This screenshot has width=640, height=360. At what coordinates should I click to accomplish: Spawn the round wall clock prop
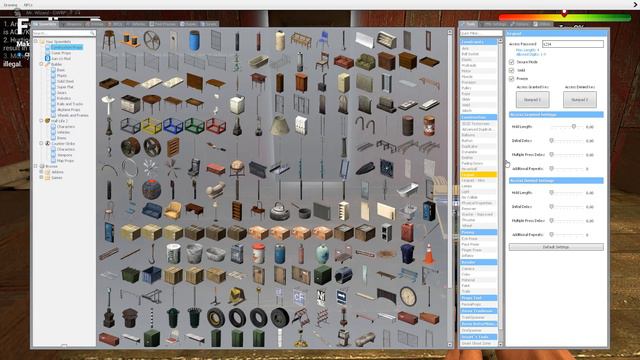pyautogui.click(x=408, y=296)
